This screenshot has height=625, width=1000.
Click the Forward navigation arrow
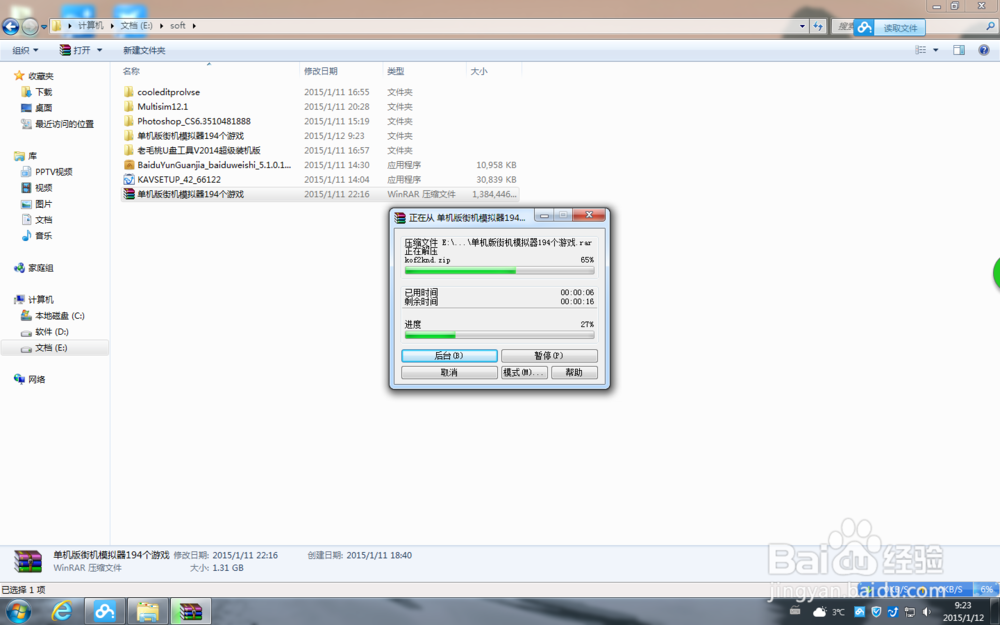coord(30,26)
